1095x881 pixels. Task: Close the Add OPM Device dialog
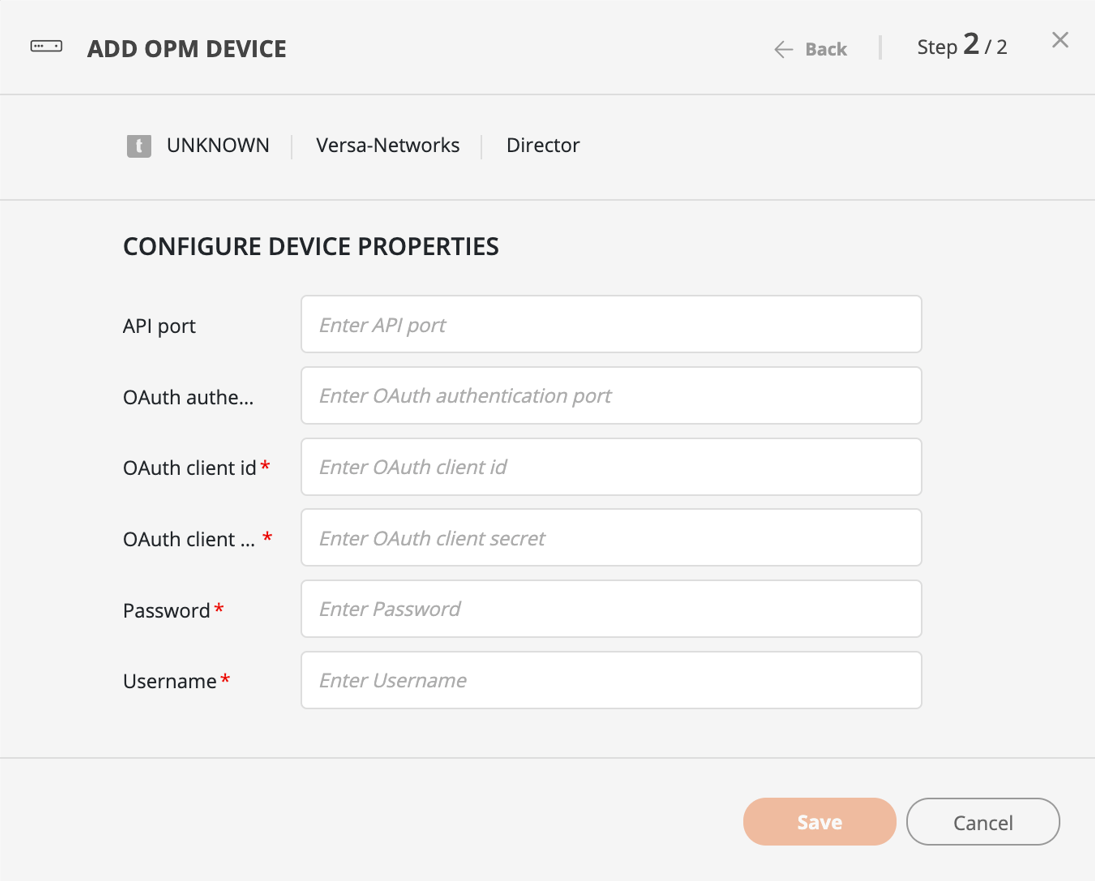point(1060,40)
